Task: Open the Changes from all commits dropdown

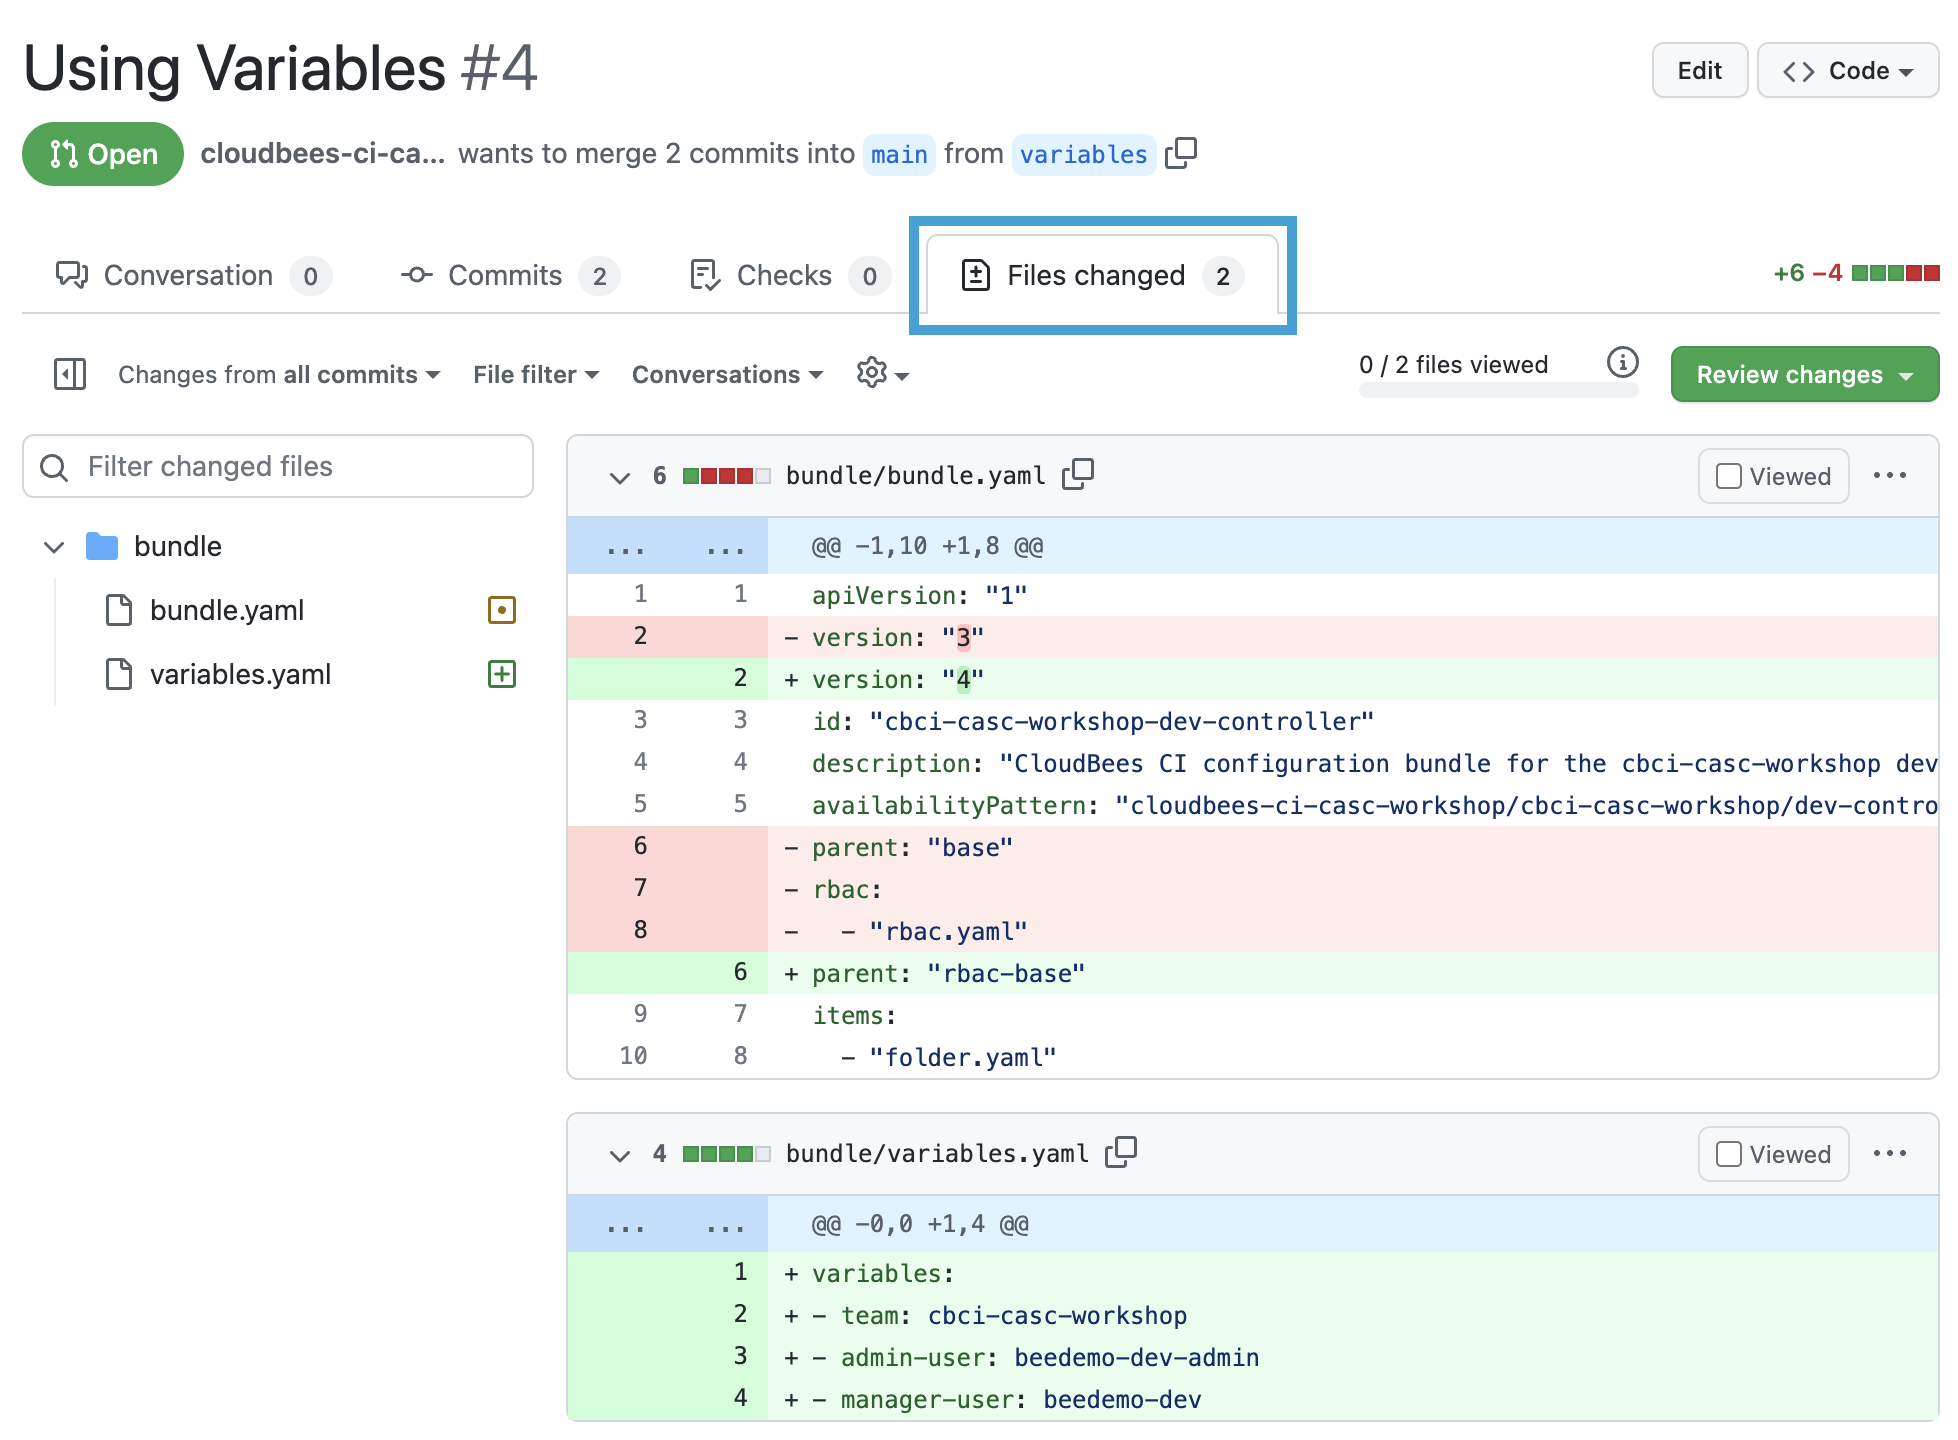Action: click(277, 374)
